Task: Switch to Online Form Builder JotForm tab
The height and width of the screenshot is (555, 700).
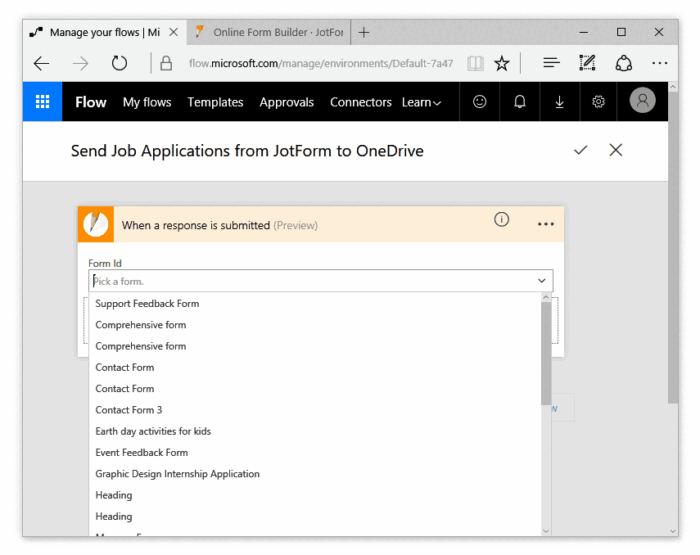Action: [269, 32]
